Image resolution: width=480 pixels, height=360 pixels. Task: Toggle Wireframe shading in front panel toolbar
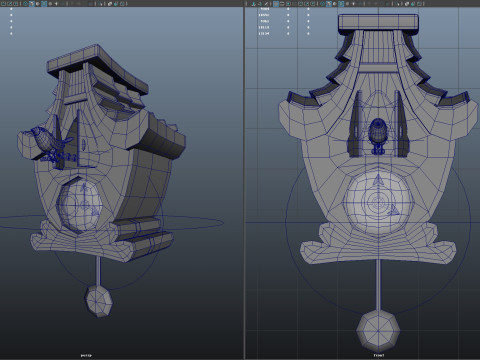(322, 4)
